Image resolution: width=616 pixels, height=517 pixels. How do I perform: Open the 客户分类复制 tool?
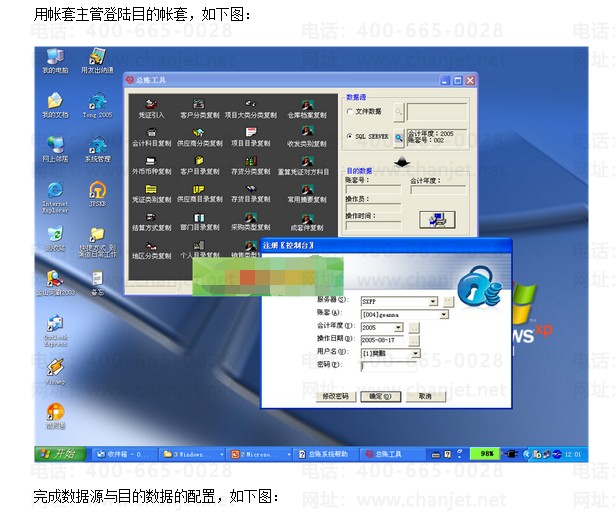pos(200,109)
